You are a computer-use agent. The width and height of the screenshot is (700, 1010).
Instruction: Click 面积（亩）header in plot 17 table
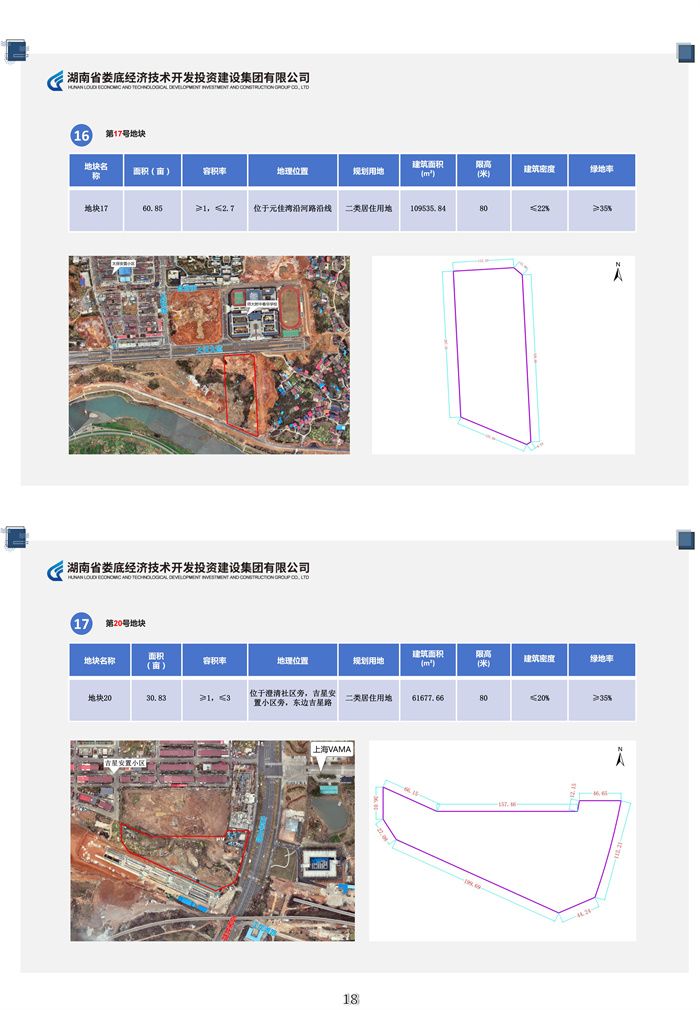pos(152,171)
